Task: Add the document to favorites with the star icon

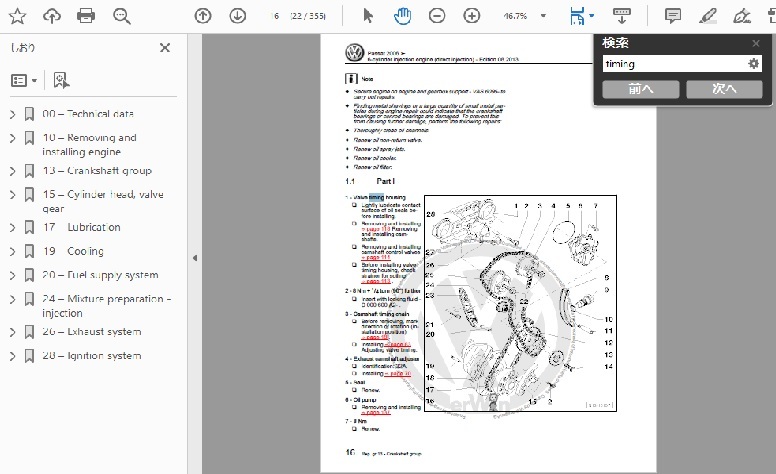Action: pyautogui.click(x=17, y=16)
